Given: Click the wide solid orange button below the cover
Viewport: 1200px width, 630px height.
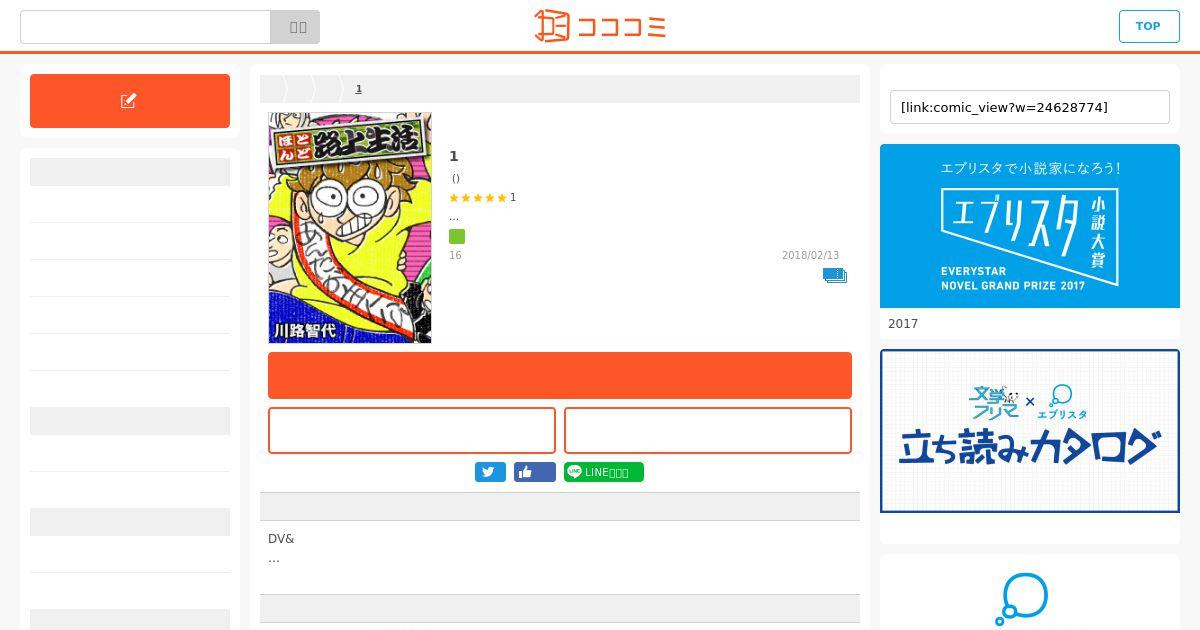Looking at the screenshot, I should [x=560, y=375].
